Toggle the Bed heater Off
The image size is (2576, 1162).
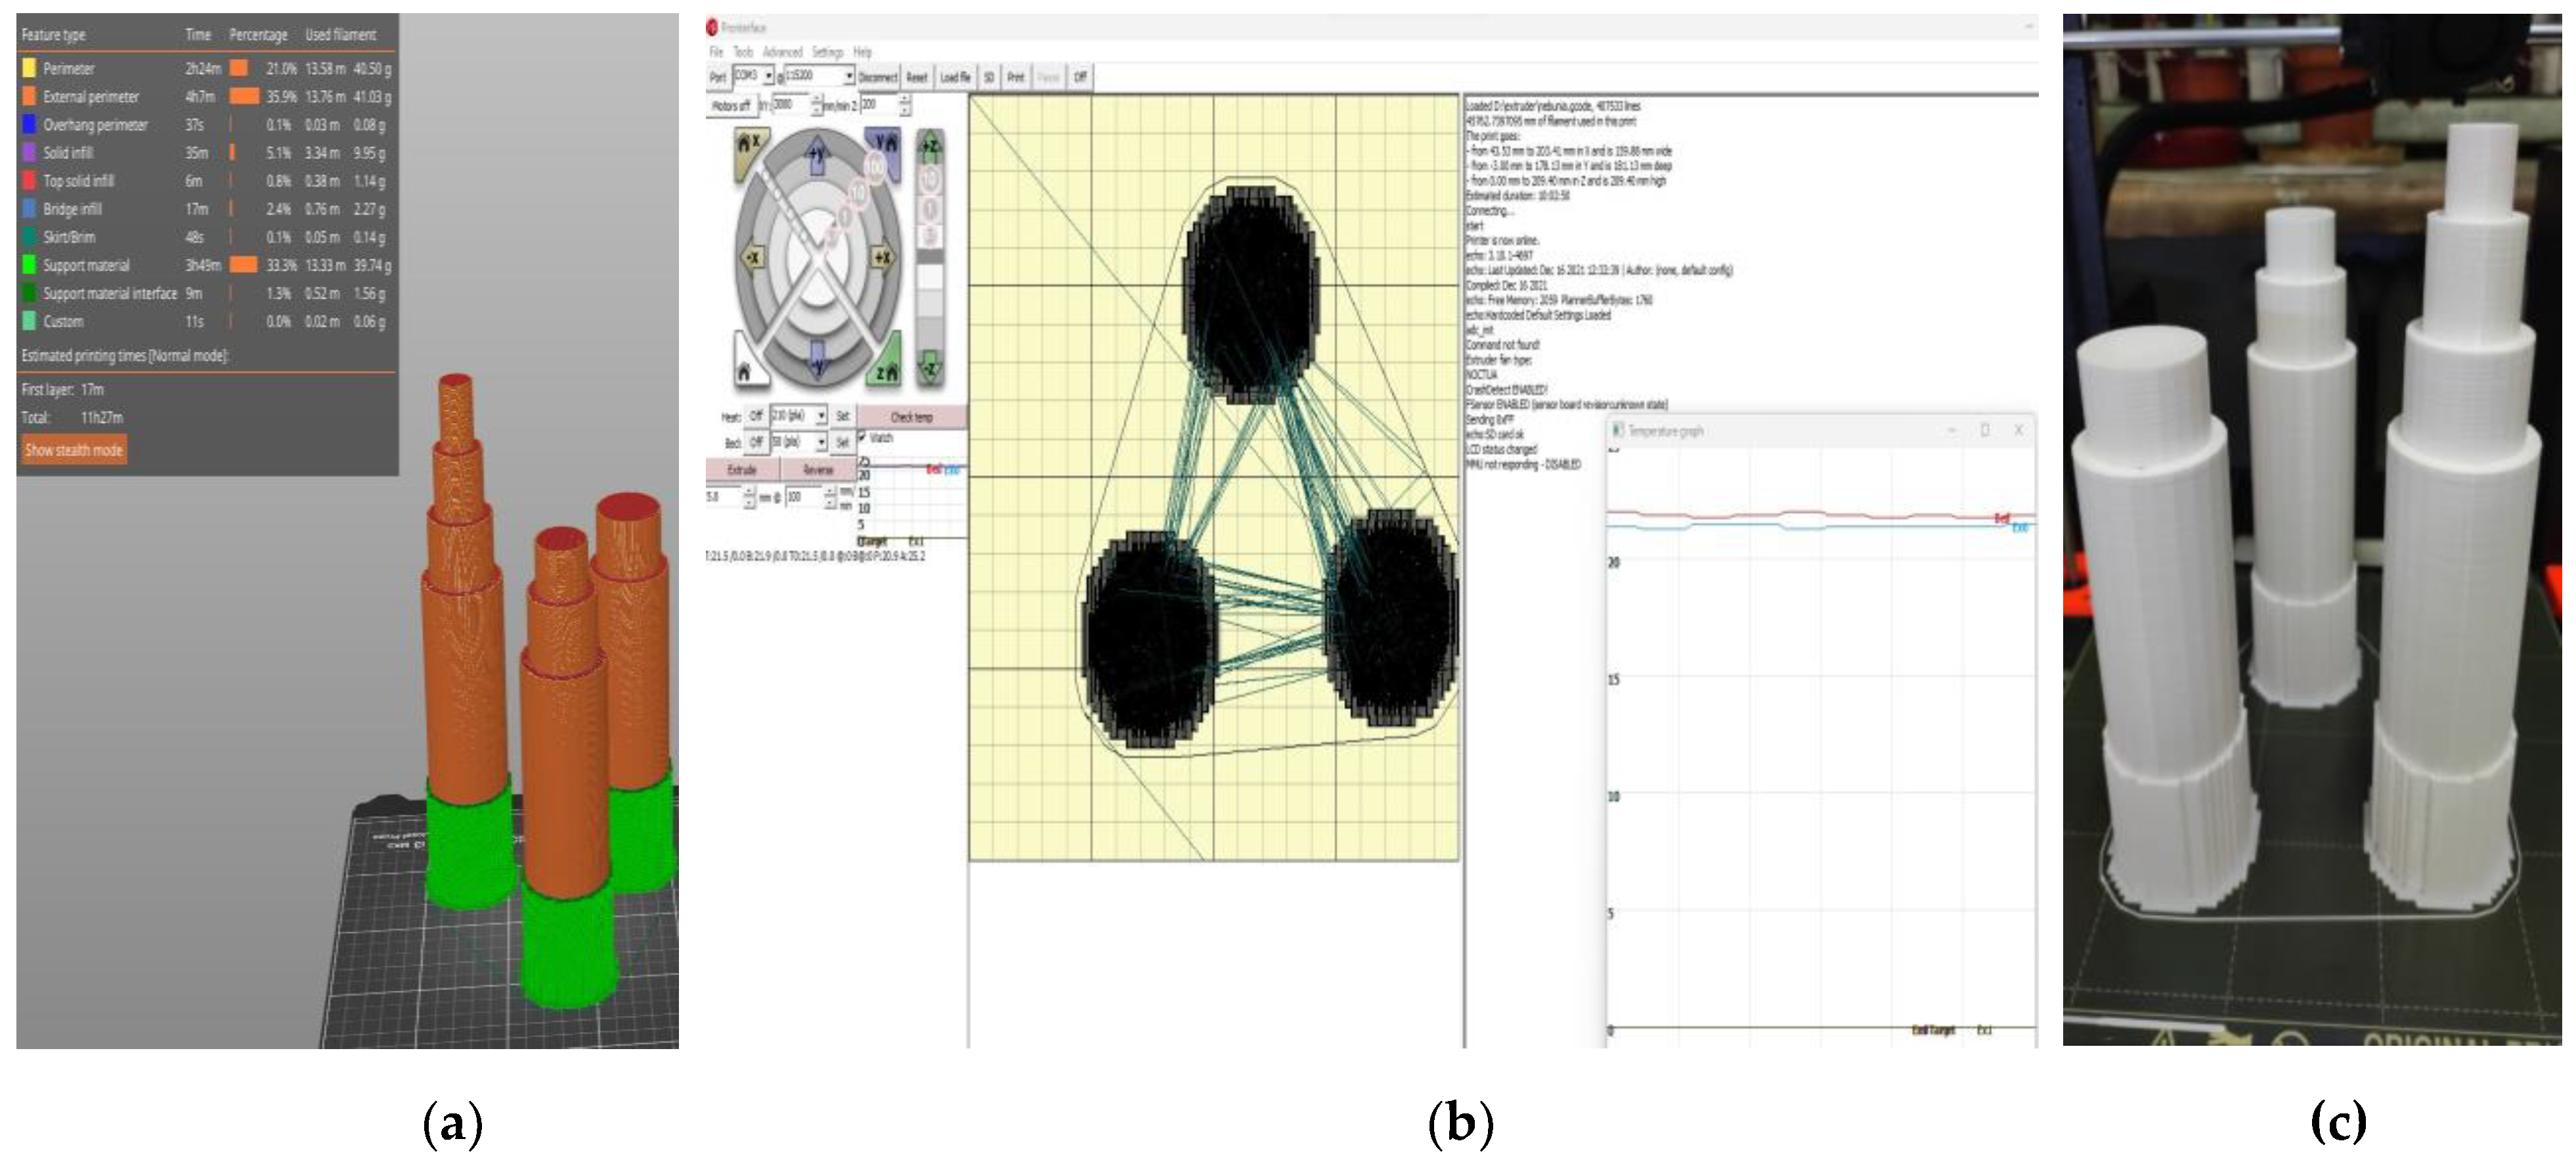click(757, 443)
